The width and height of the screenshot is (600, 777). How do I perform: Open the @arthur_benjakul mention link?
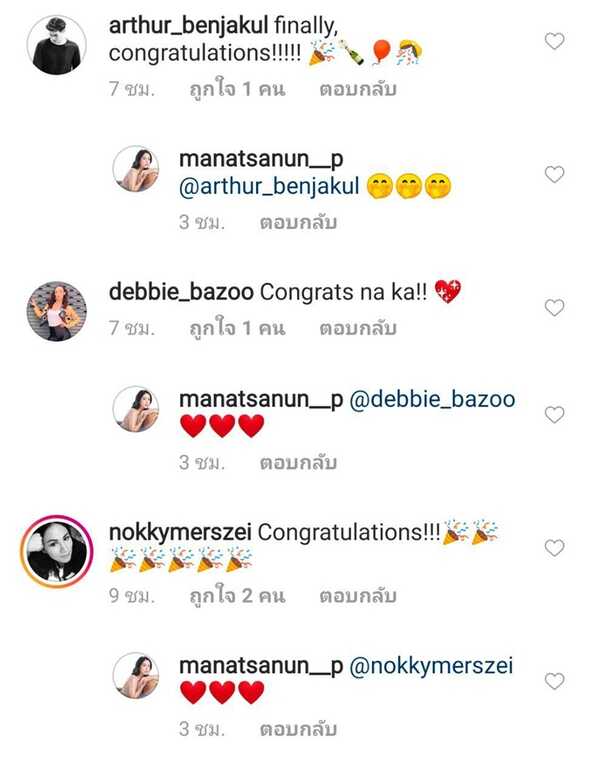[x=268, y=187]
